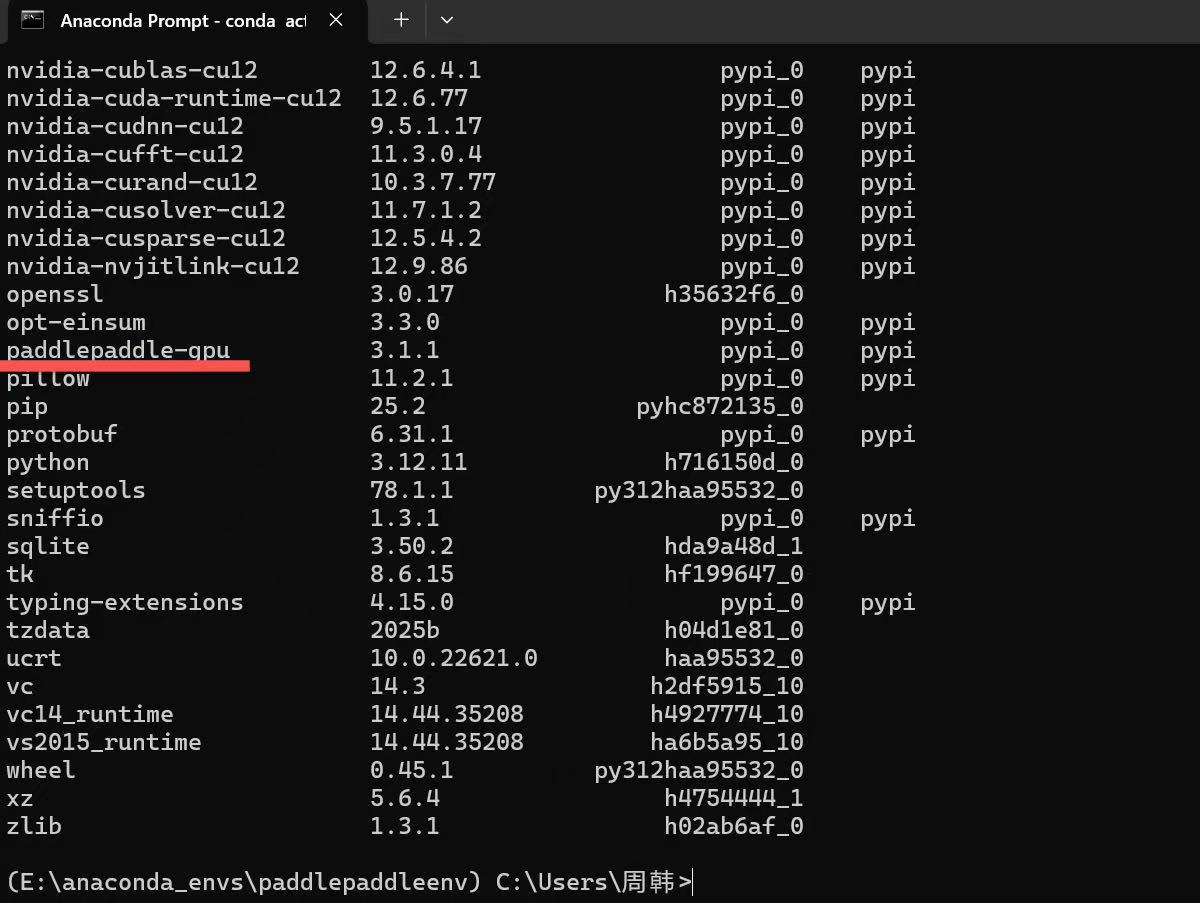Select the zlib package entry
This screenshot has width=1200, height=903.
[33, 826]
